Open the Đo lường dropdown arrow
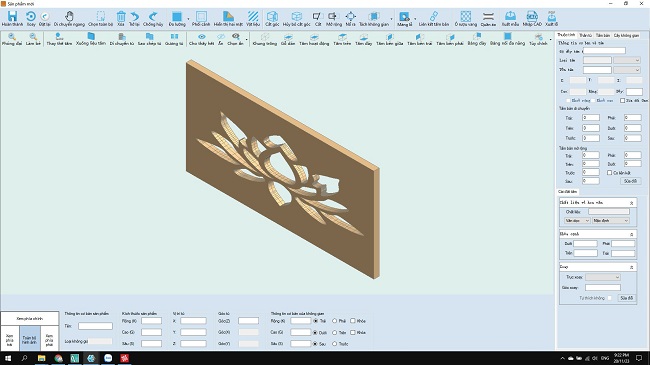Image resolution: width=650 pixels, height=365 pixels. (188, 19)
